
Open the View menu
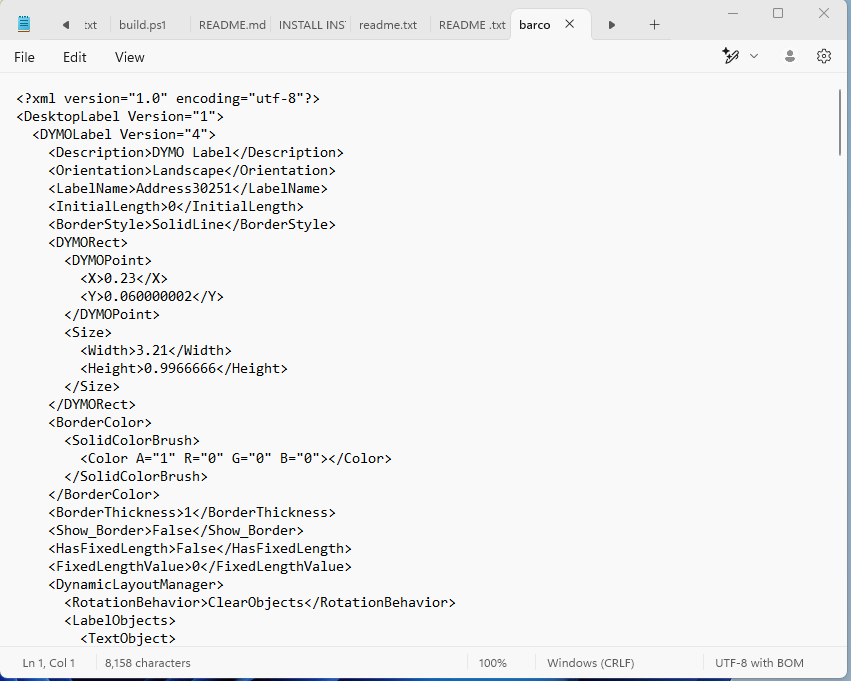[x=130, y=57]
